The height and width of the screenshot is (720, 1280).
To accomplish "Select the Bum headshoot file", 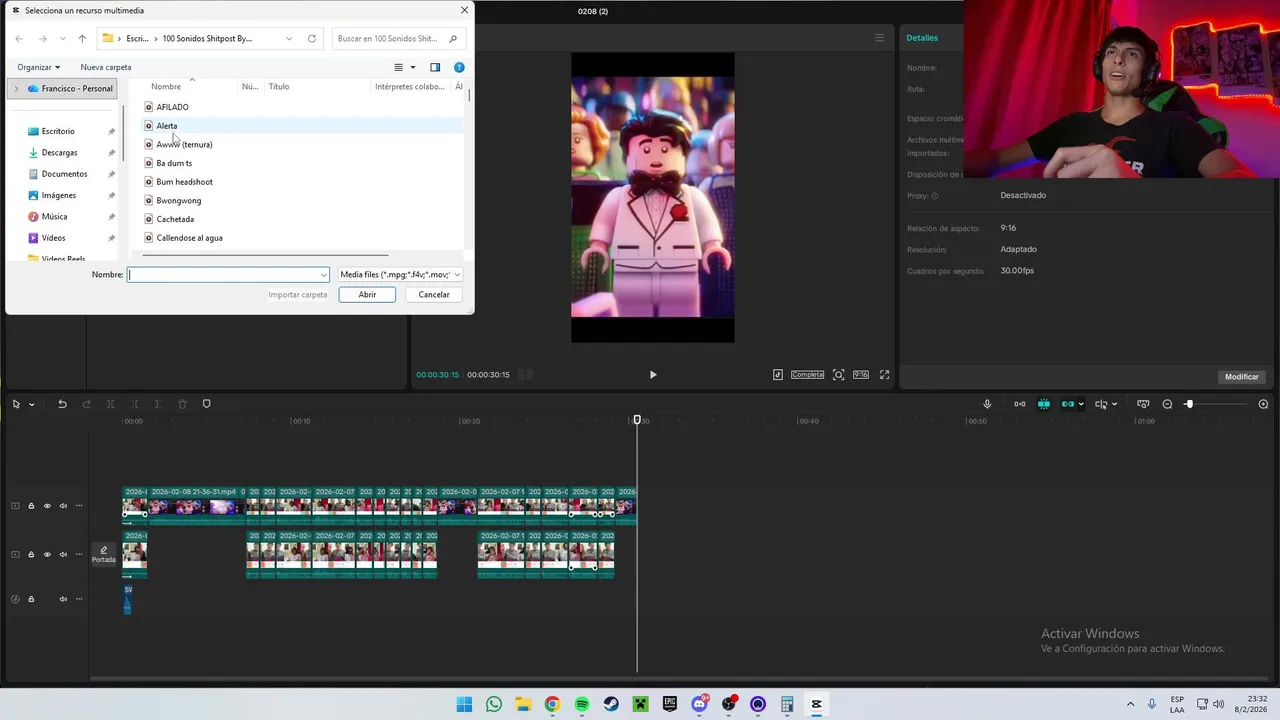I will 184,182.
